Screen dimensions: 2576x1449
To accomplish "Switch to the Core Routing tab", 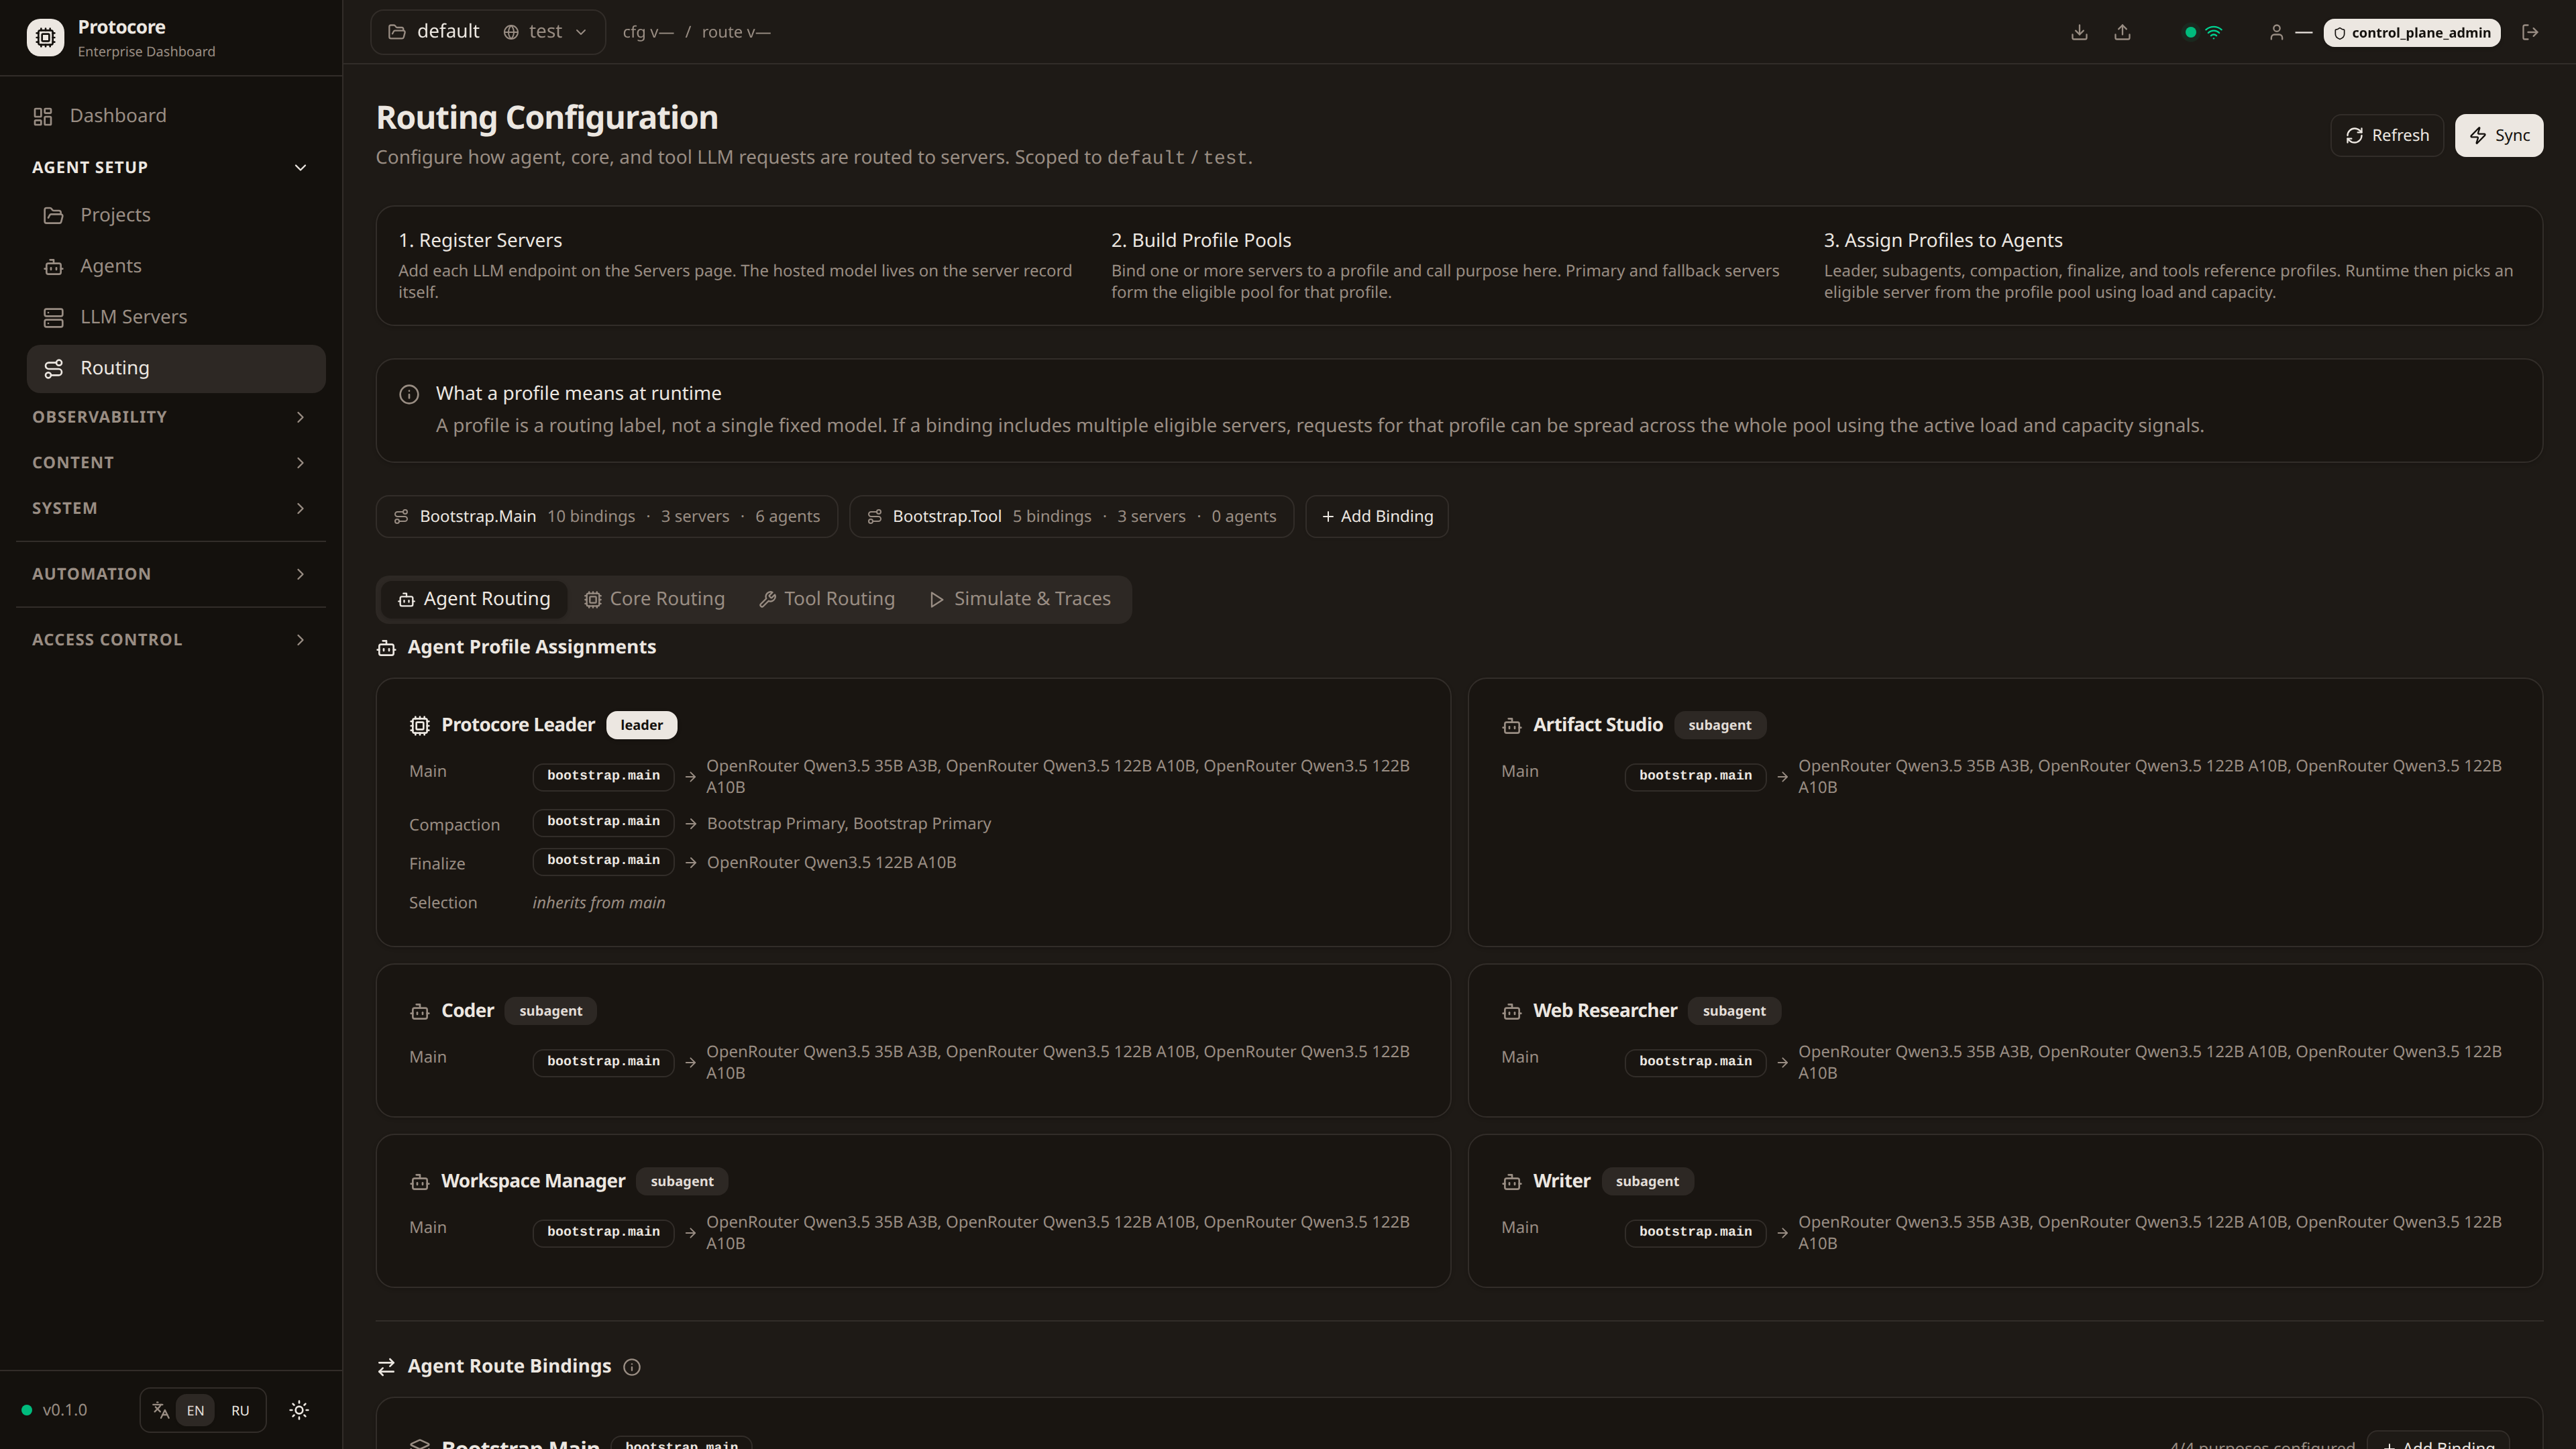I will tap(655, 599).
